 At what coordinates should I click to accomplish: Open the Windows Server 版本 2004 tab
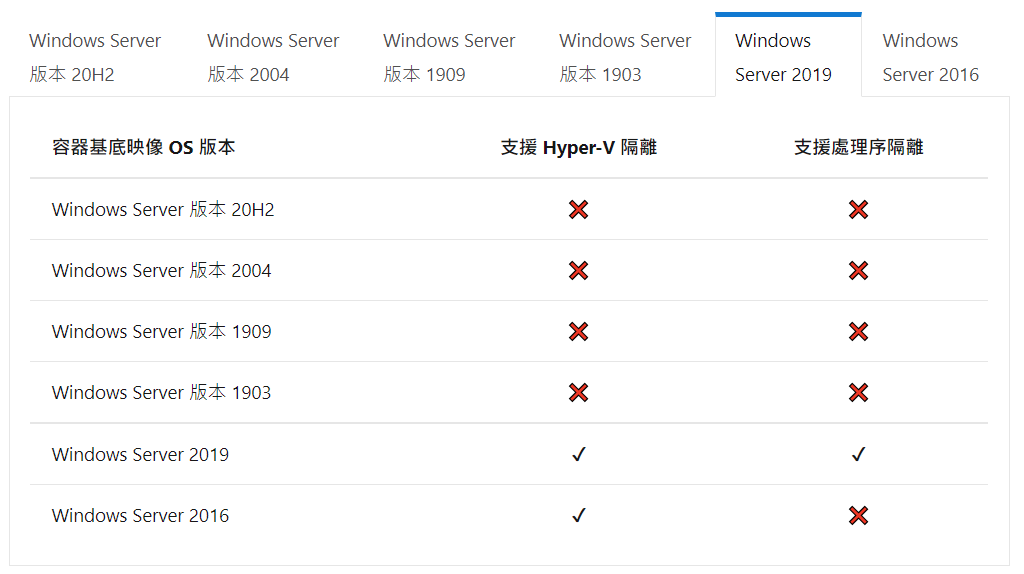[x=273, y=57]
